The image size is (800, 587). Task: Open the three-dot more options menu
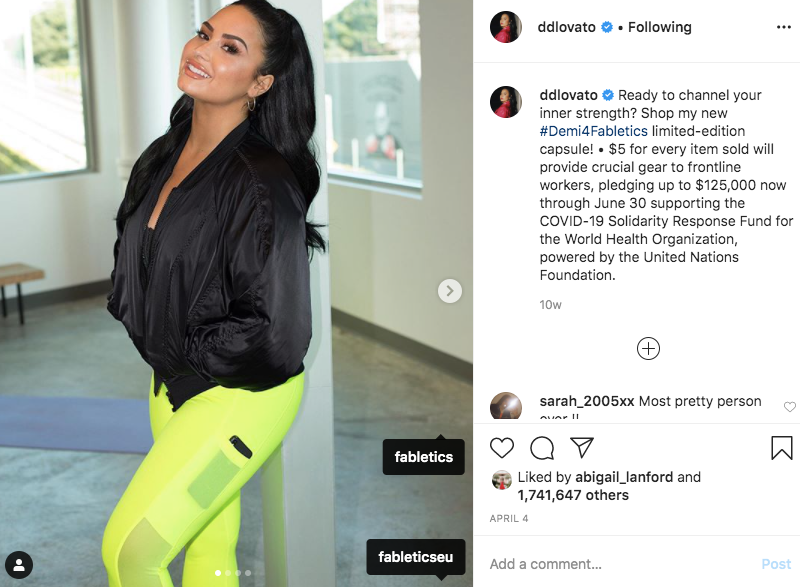(x=784, y=27)
